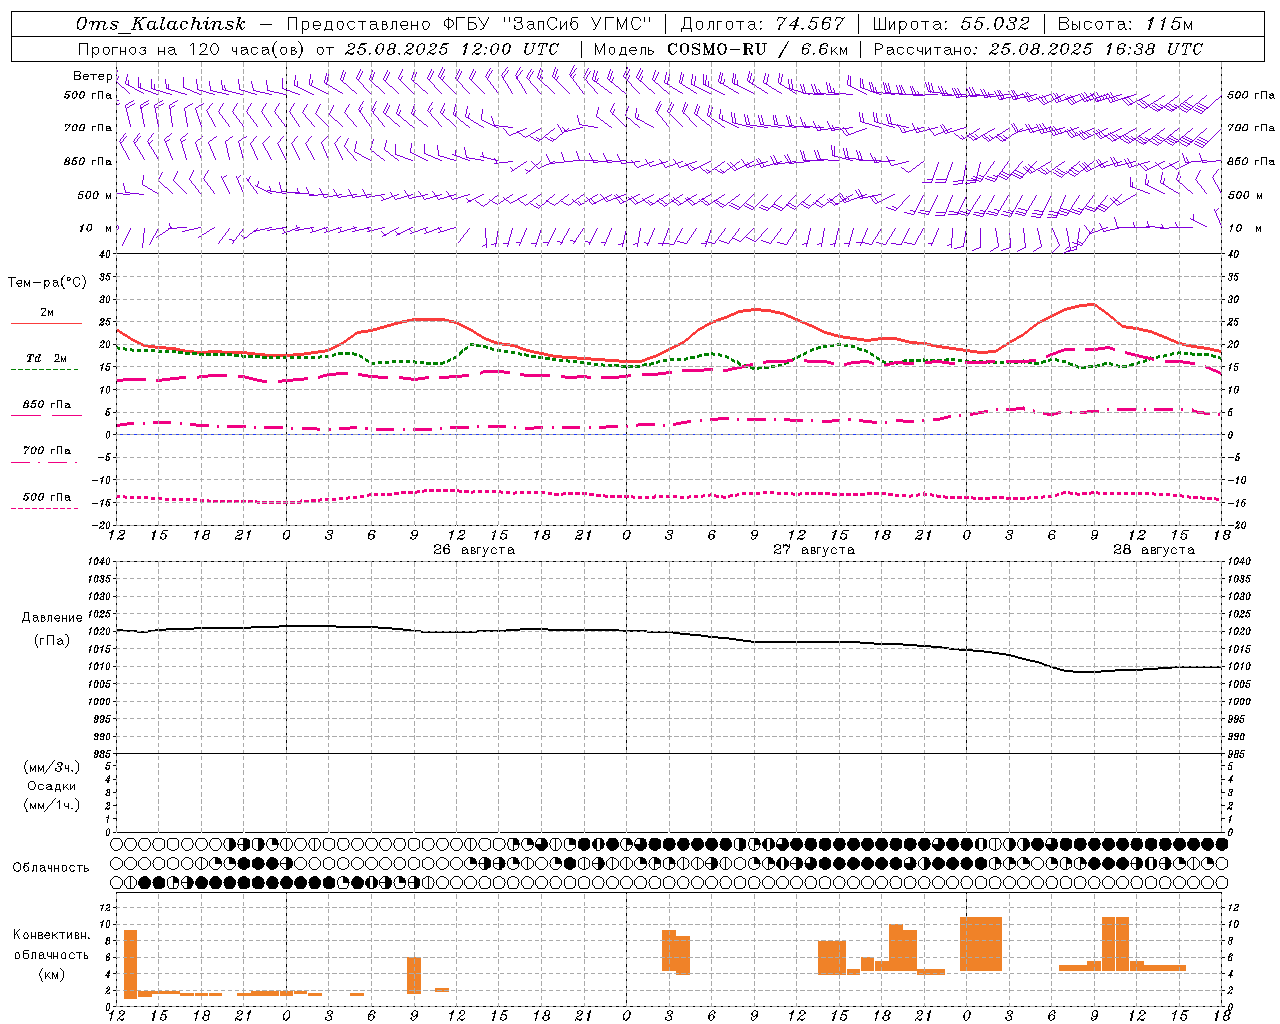Click the 'Конвективн.' panel label
This screenshot has width=1280, height=1024.
[x=52, y=935]
